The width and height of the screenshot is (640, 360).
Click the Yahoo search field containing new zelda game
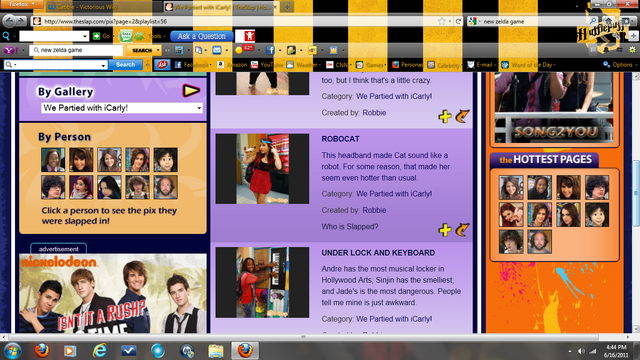point(76,50)
